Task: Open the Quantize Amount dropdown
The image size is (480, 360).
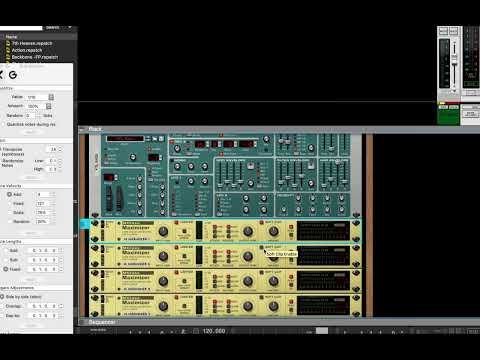Action: [49, 106]
